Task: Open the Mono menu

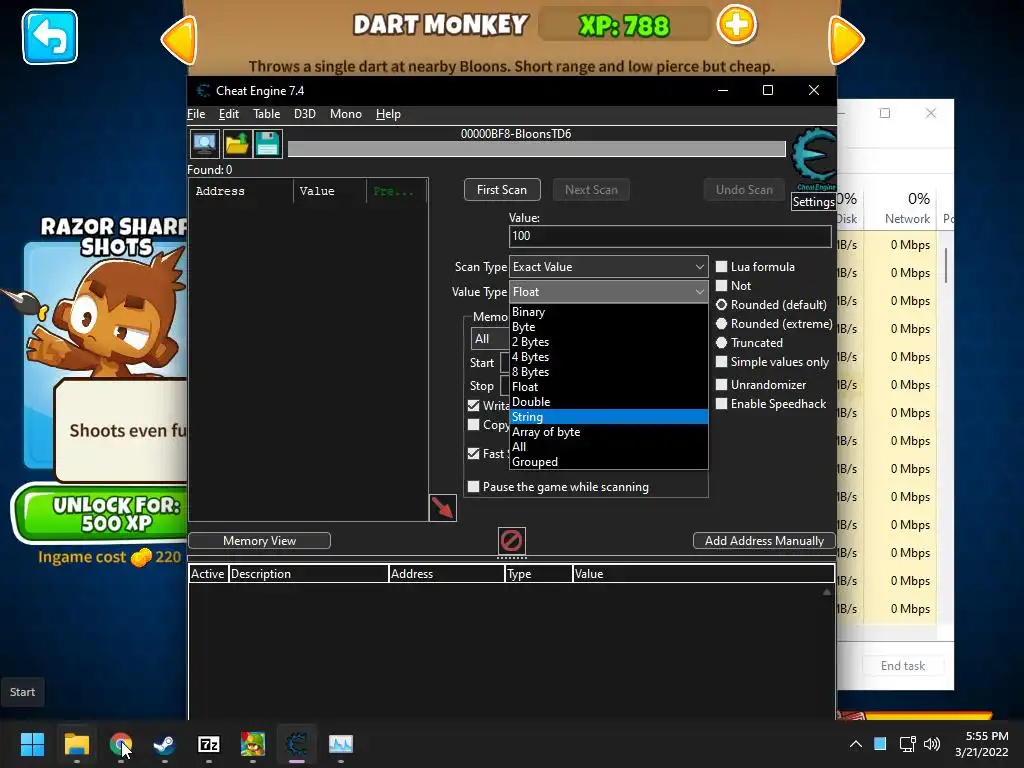Action: click(345, 114)
